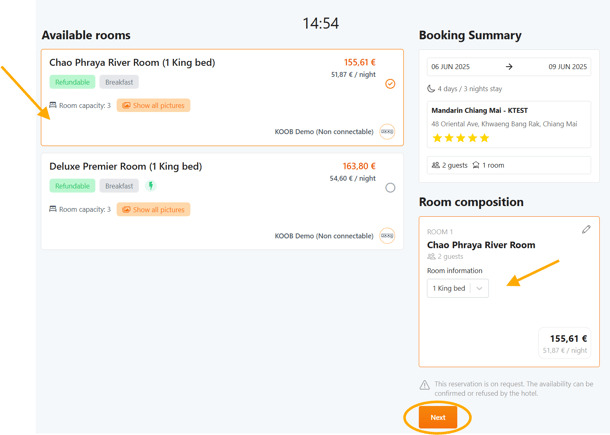Click bed icon beside Chao Phraya room capacity
Viewport: 610px width, 435px height.
tap(53, 105)
